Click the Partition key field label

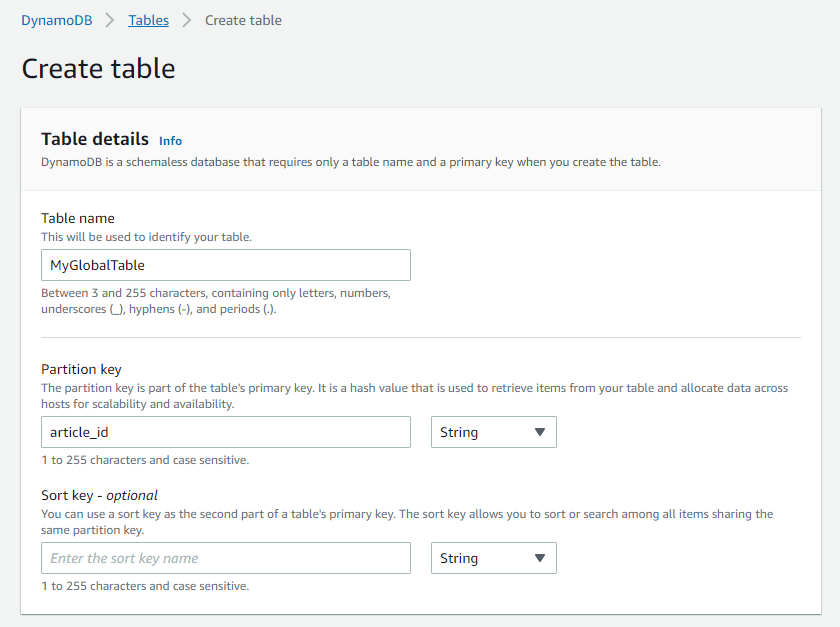pos(81,369)
